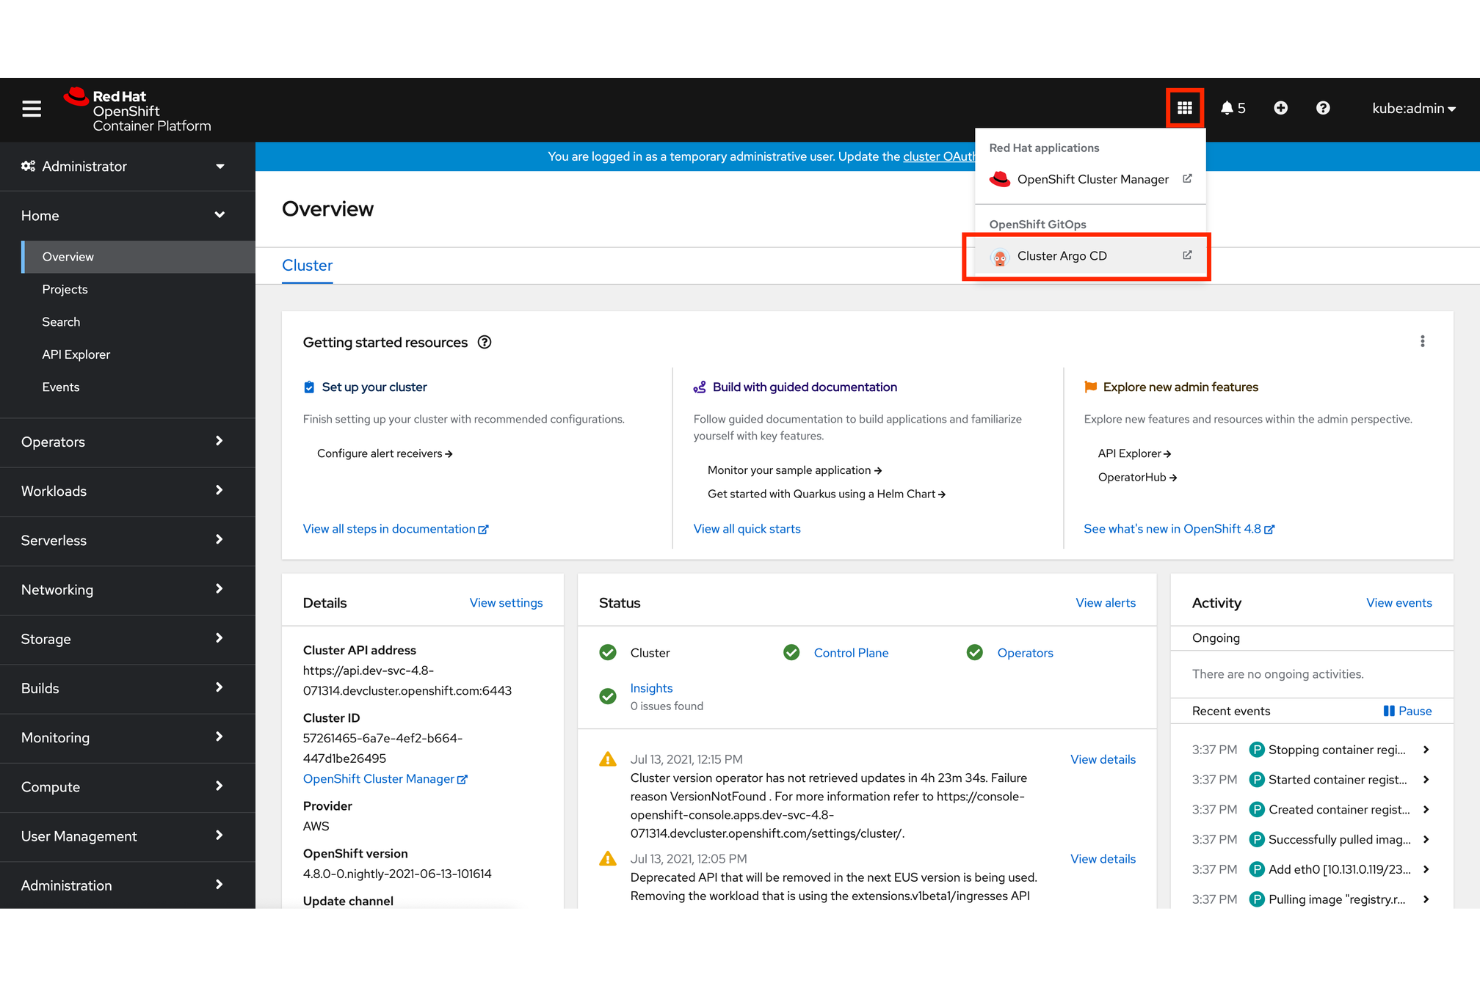Click View alerts in the Status card
The height and width of the screenshot is (987, 1480).
(x=1106, y=603)
